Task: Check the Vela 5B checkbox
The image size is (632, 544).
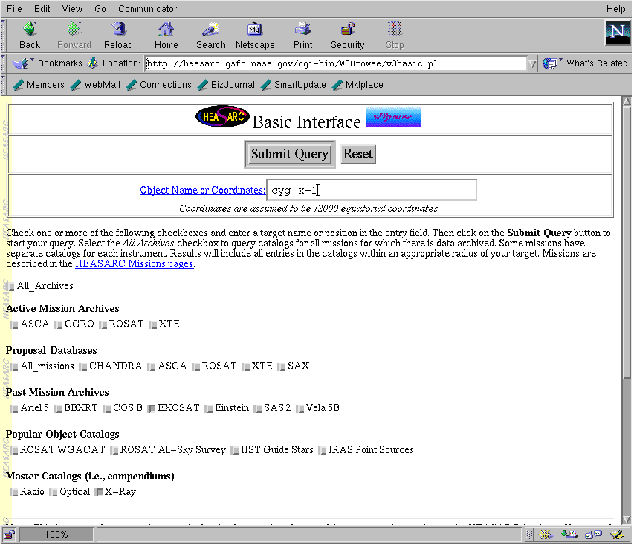Action: point(299,408)
